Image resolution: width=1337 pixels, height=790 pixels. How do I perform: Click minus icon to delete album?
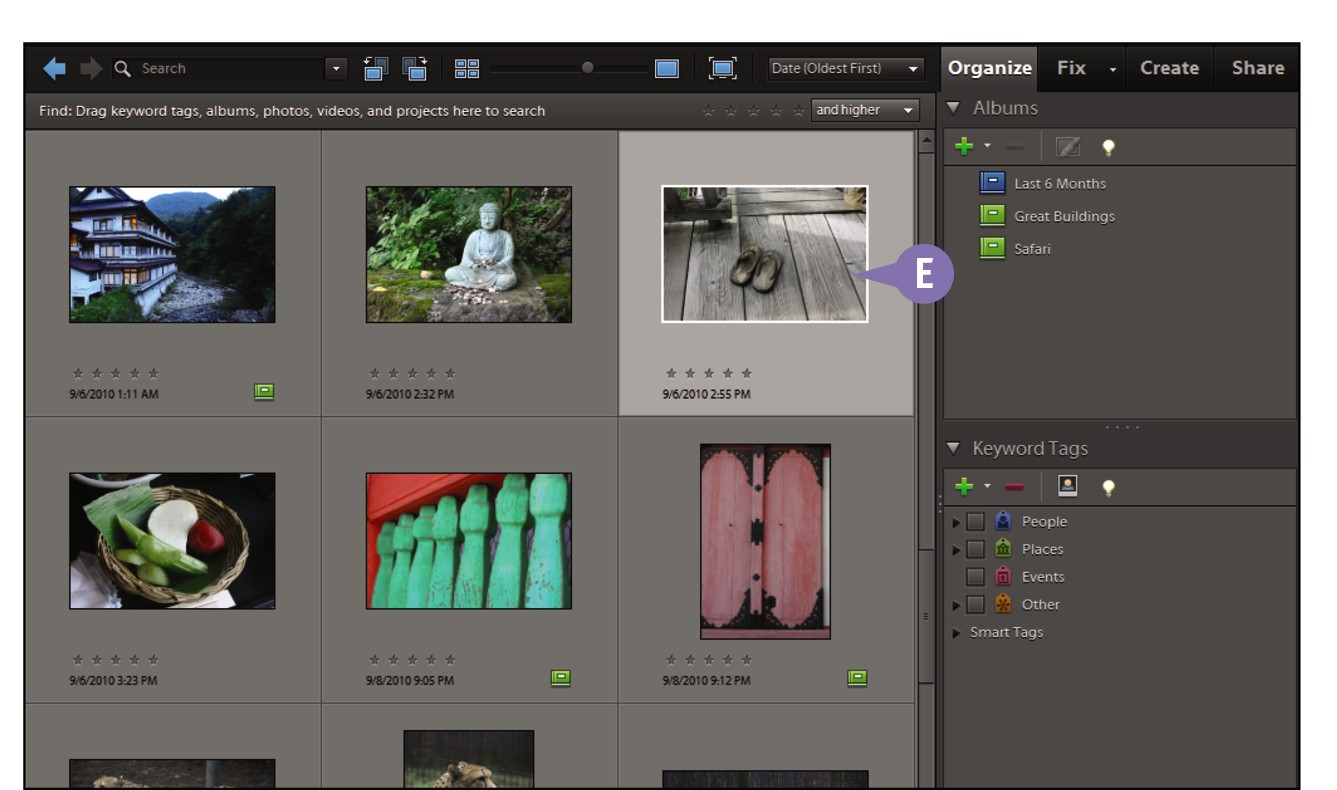pyautogui.click(x=1014, y=148)
